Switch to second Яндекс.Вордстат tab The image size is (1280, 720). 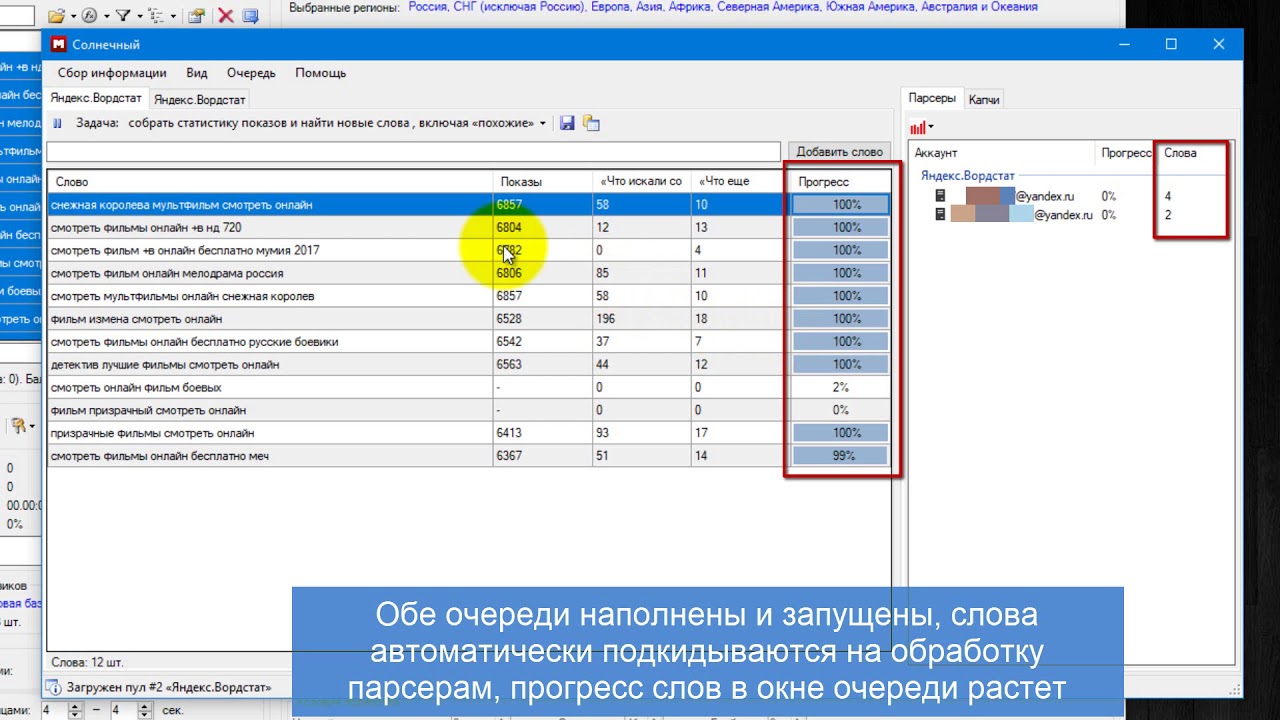(198, 99)
